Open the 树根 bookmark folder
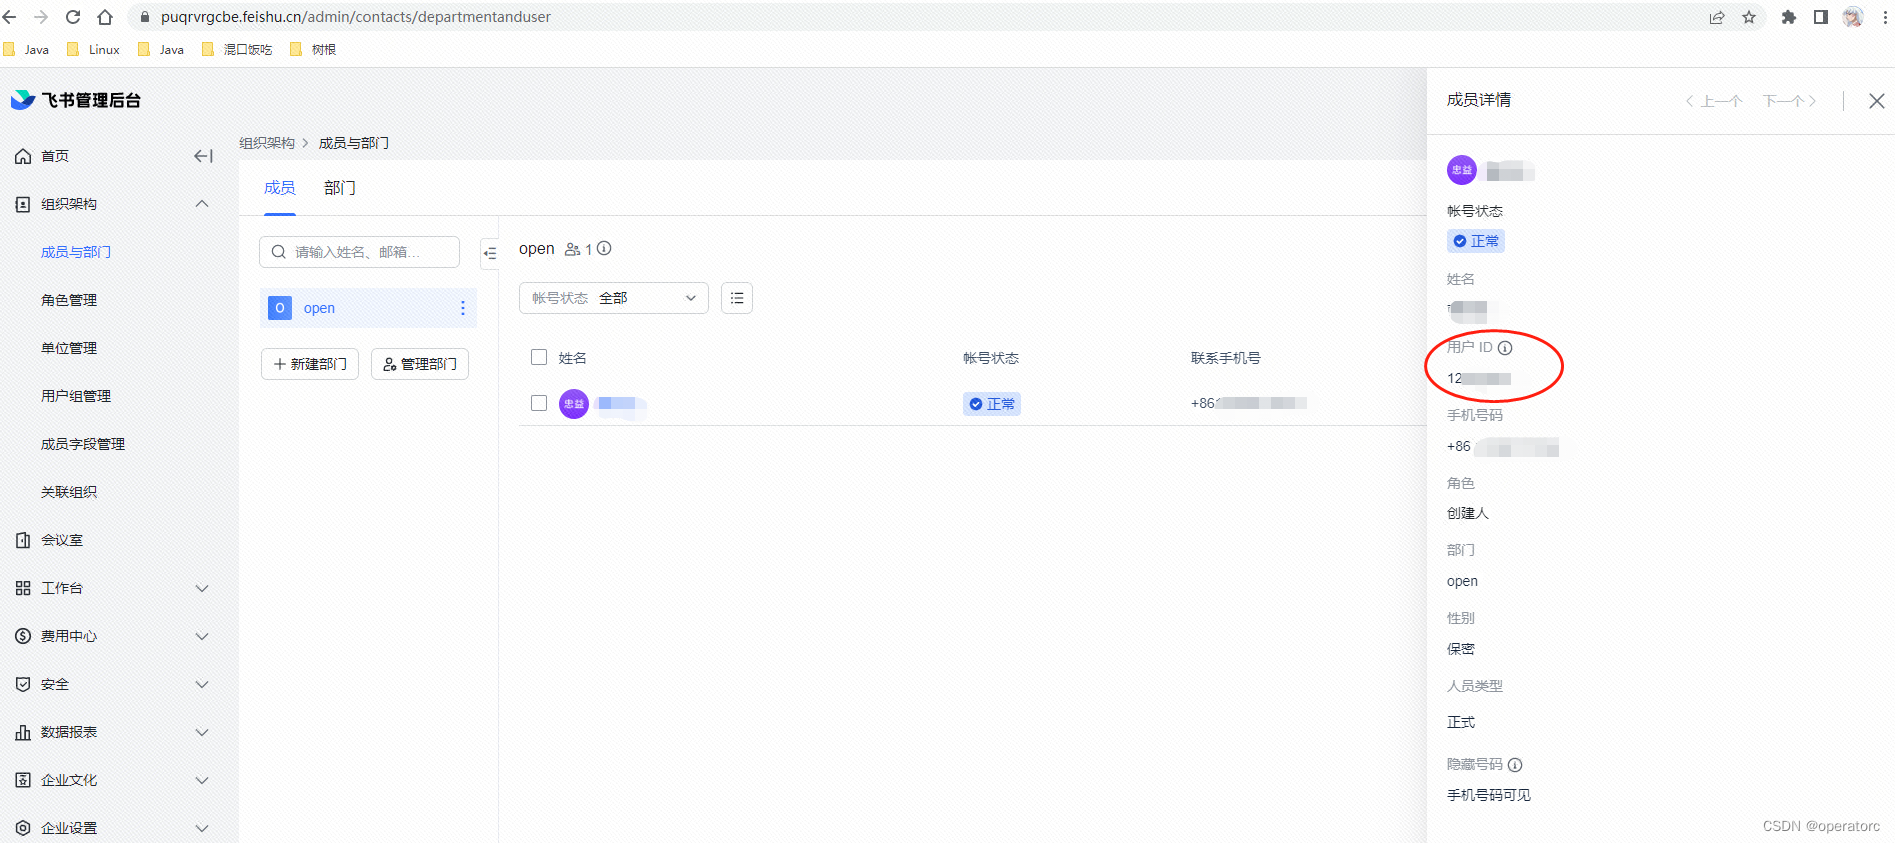1895x843 pixels. pos(313,49)
